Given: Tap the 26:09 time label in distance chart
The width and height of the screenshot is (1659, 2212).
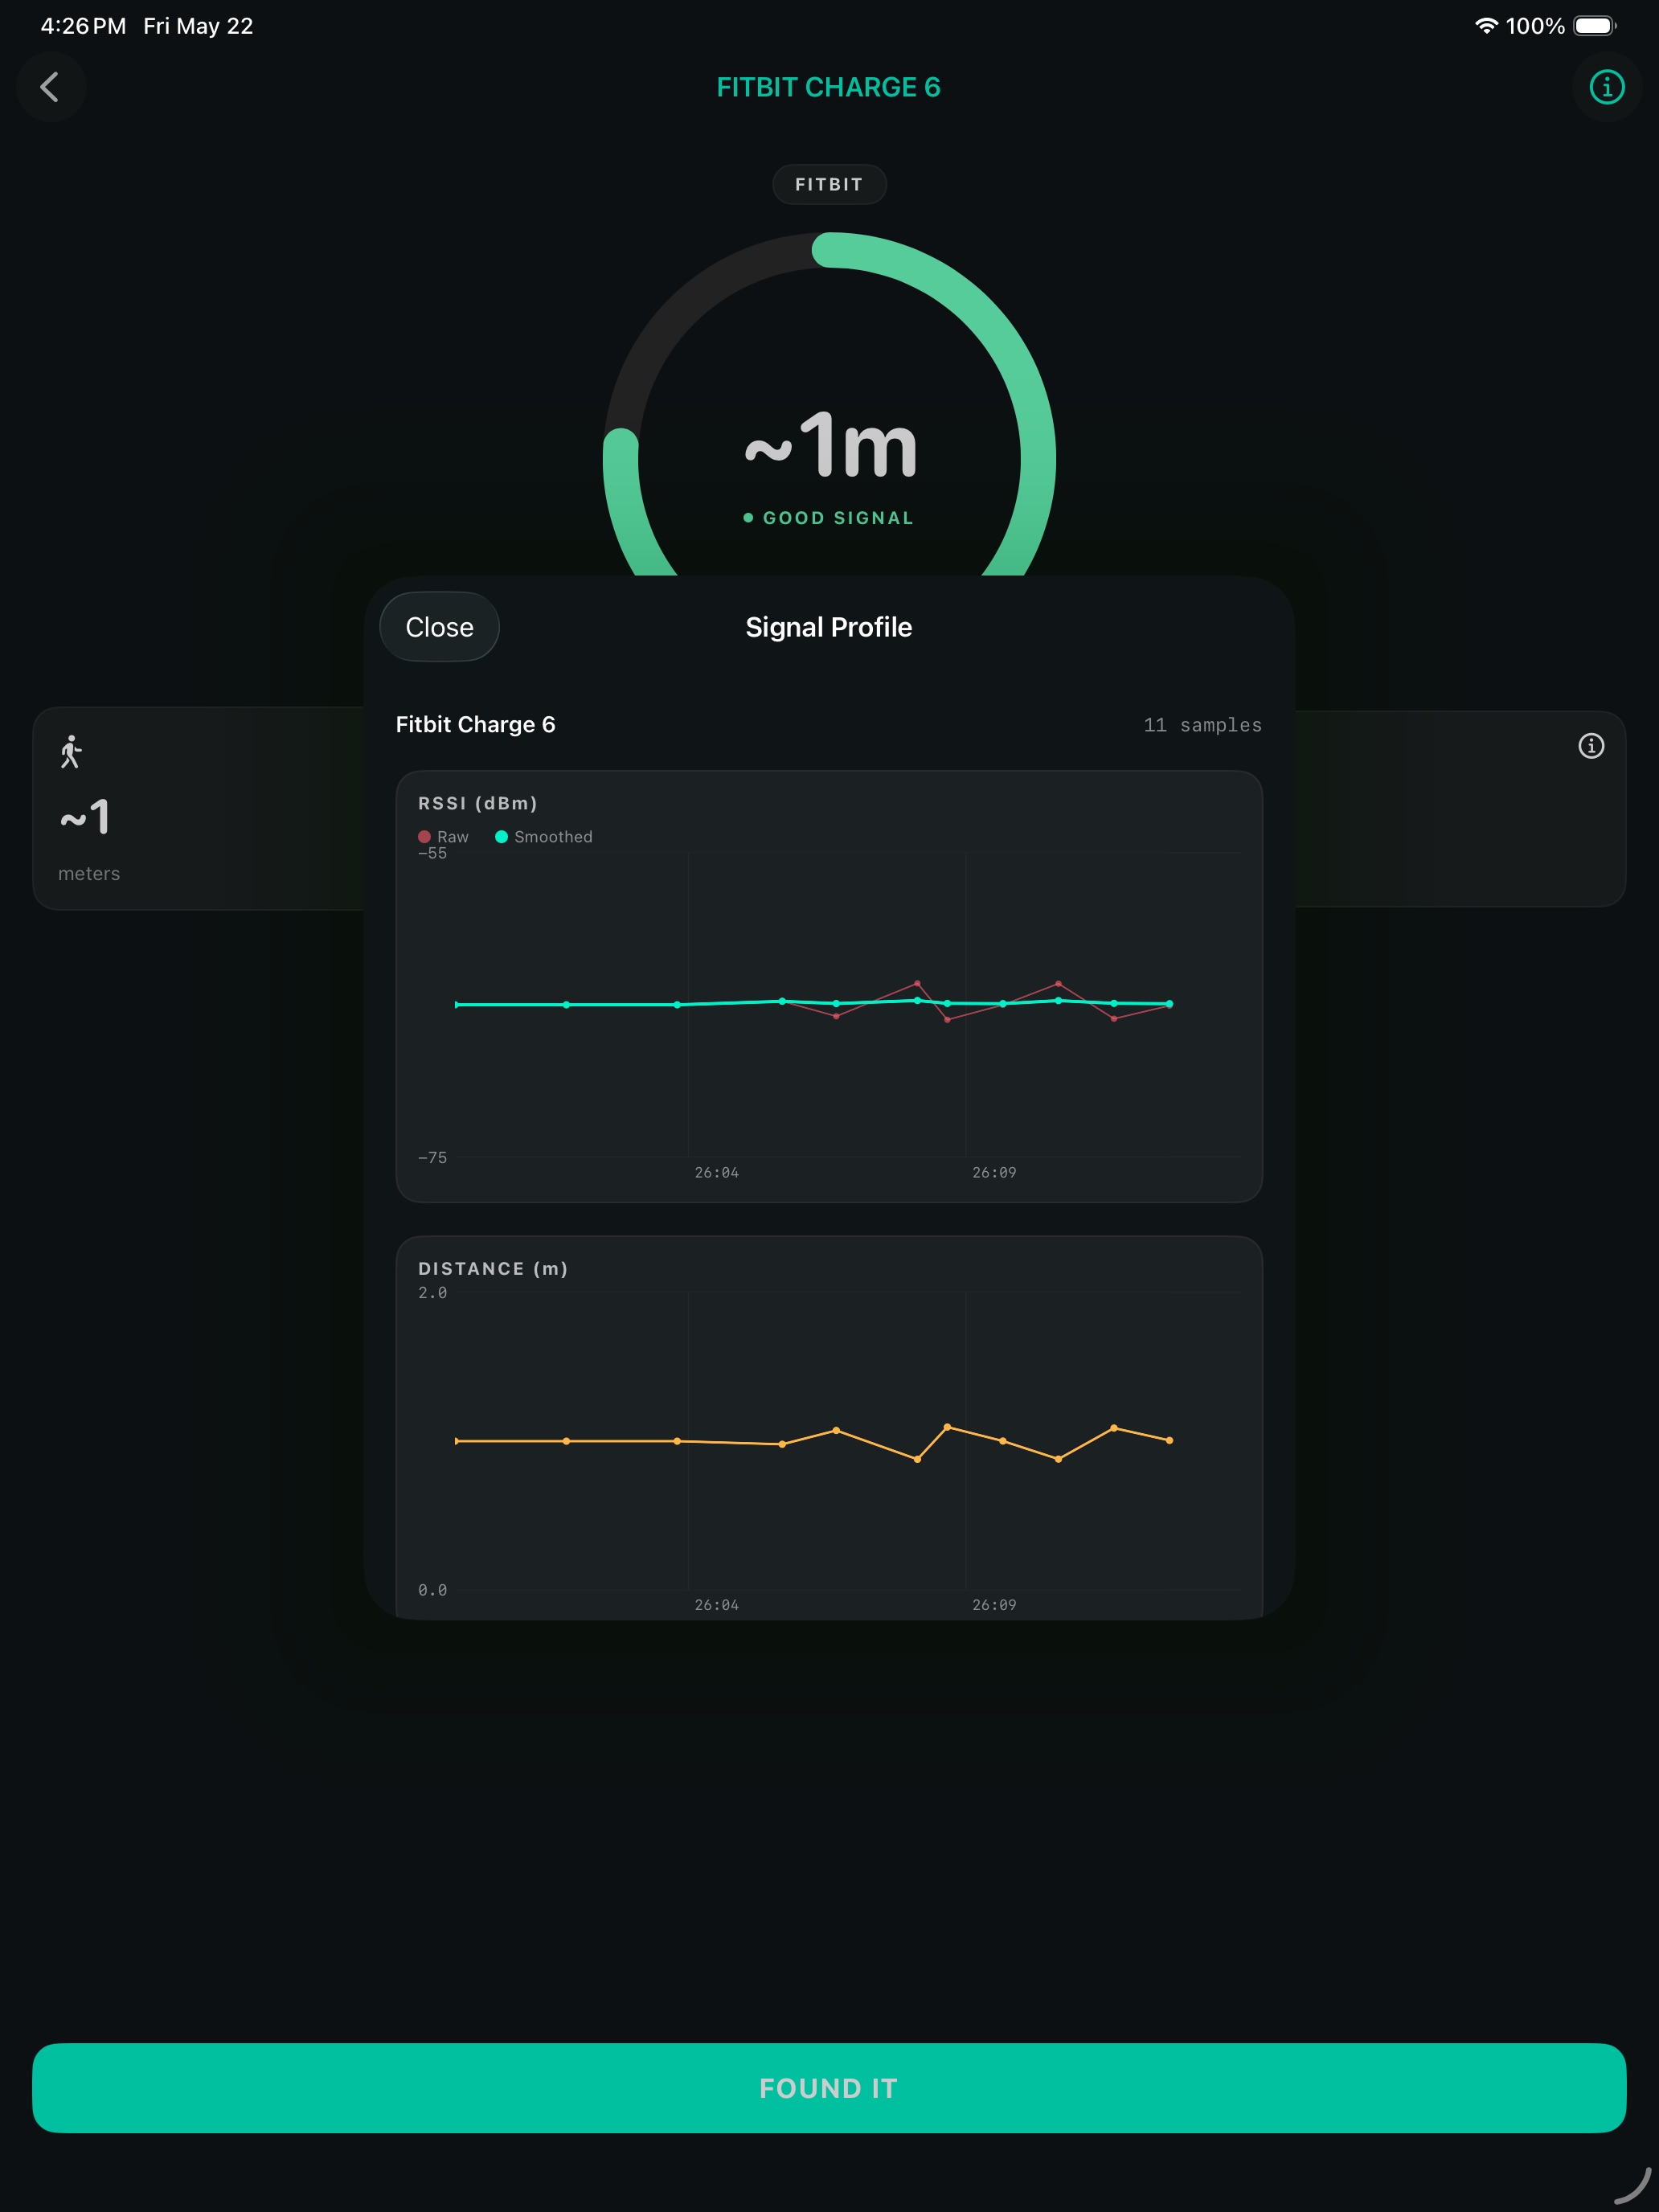Looking at the screenshot, I should [994, 1605].
